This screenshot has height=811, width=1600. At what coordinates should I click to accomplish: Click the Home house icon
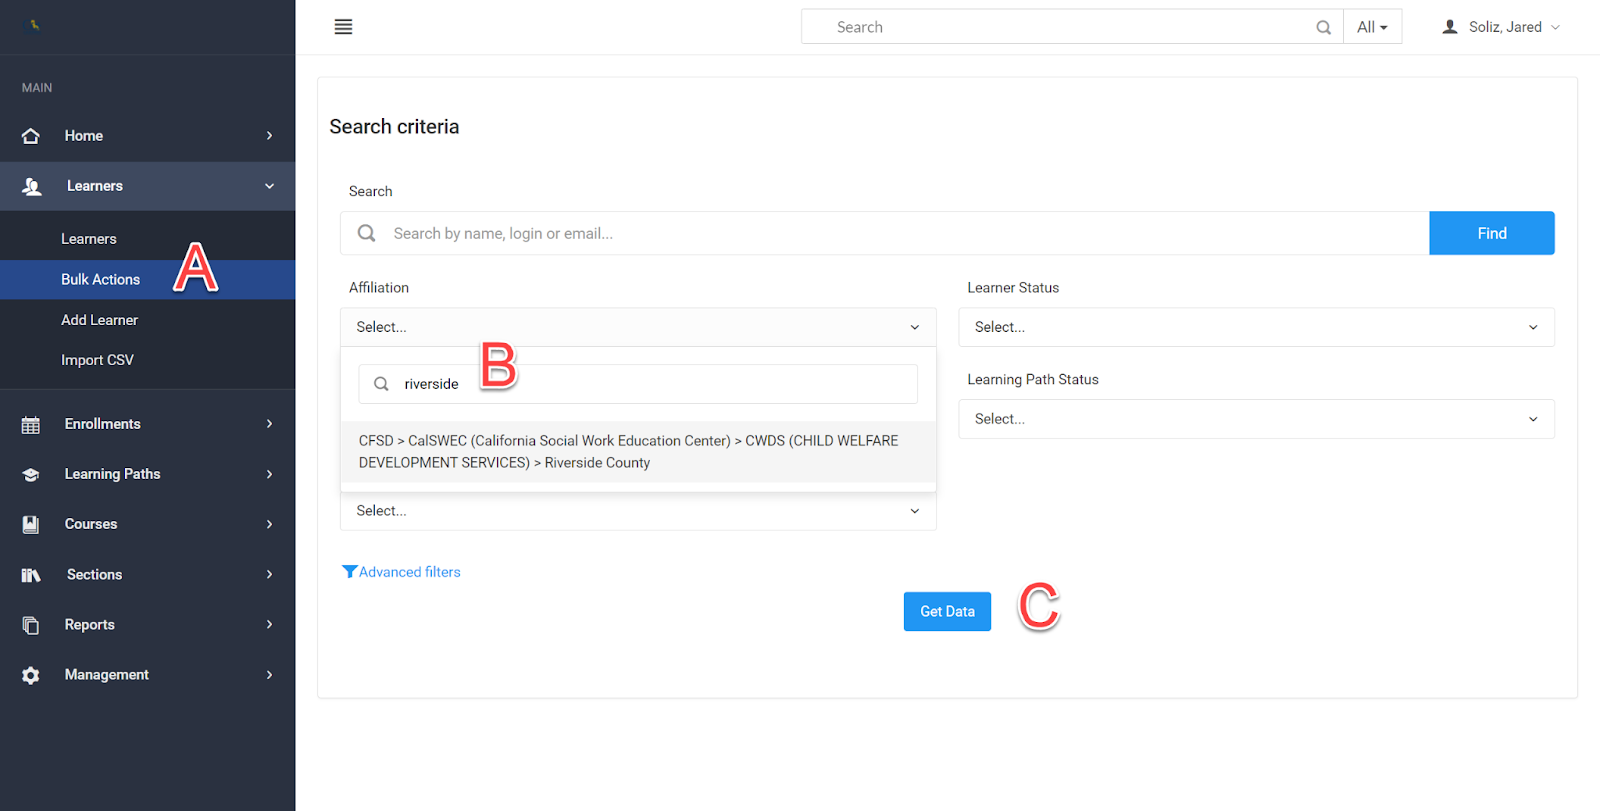tap(31, 136)
